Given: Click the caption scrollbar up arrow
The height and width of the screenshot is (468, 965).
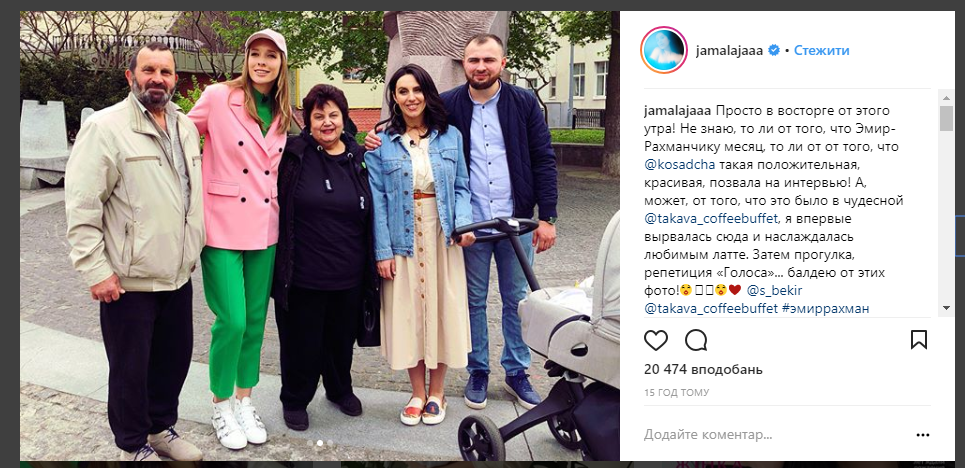Looking at the screenshot, I should click(946, 96).
